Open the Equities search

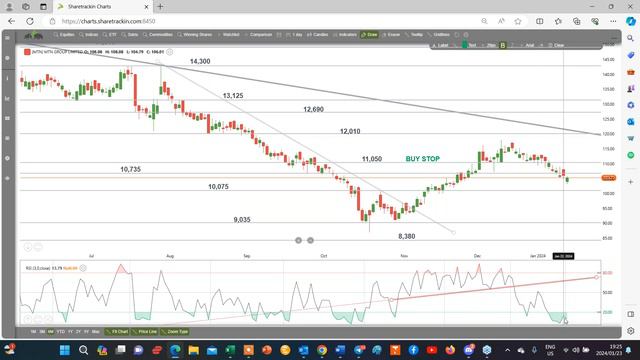click(x=64, y=35)
